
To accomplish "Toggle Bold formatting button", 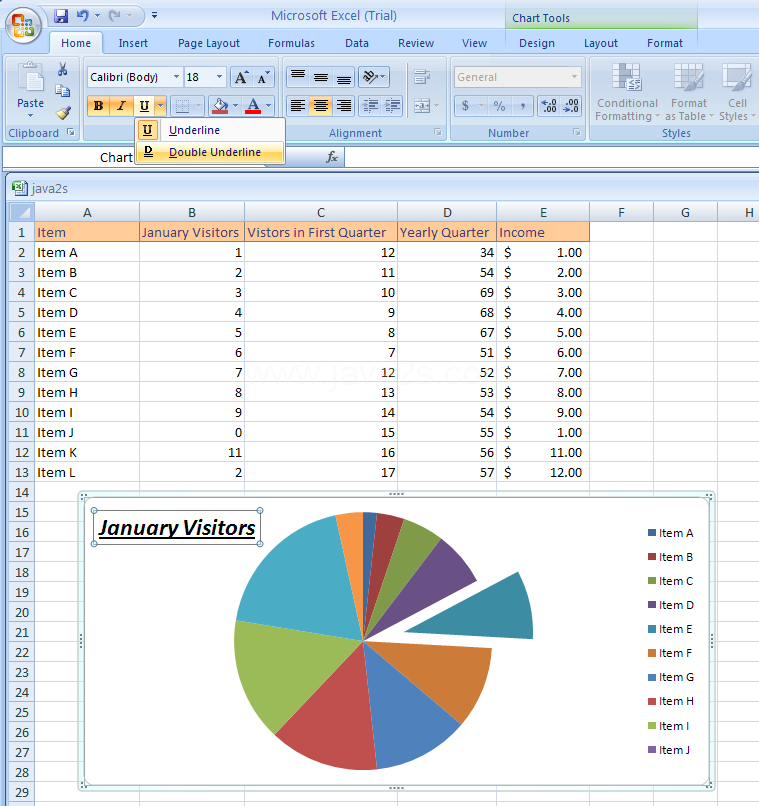I will point(98,106).
